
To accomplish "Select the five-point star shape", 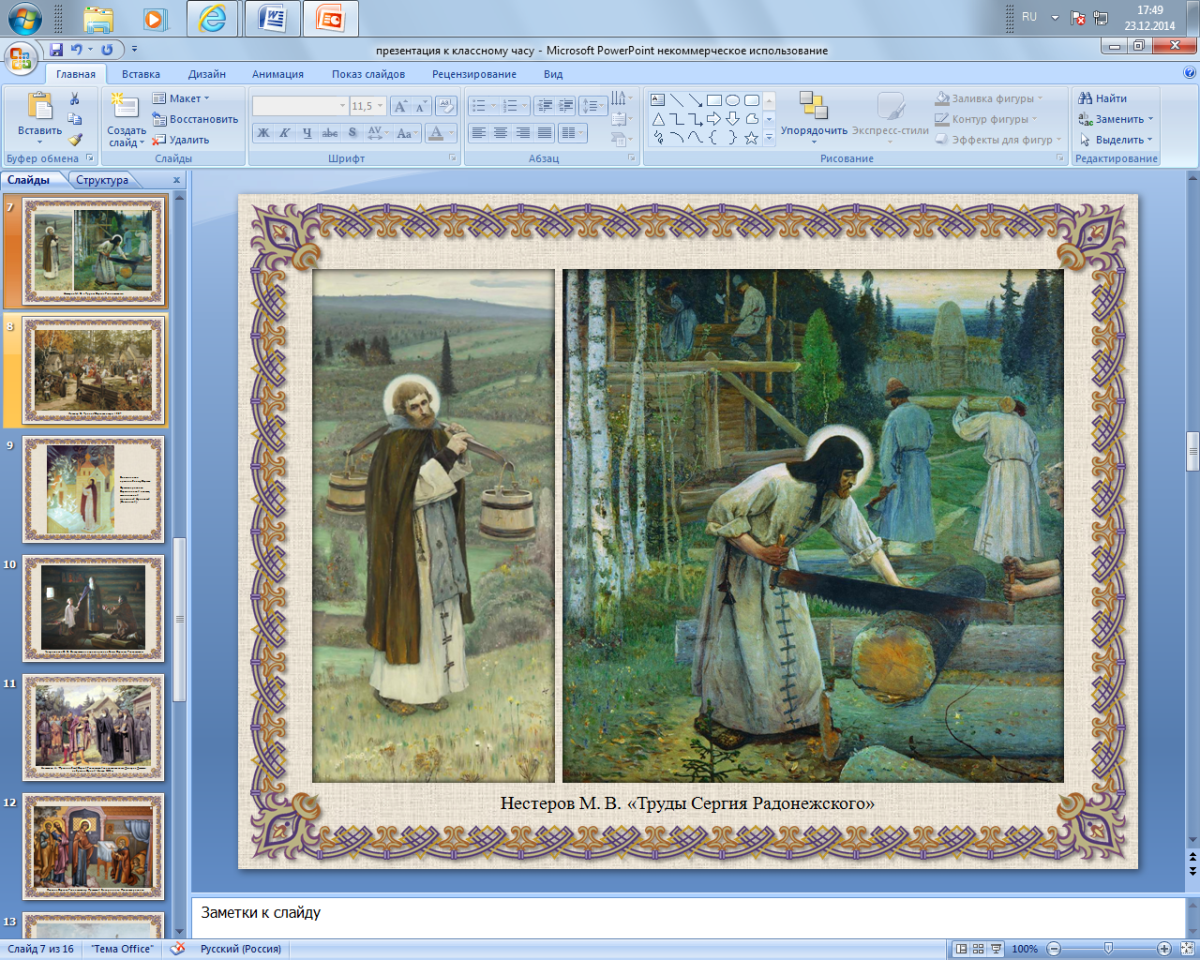I will pos(751,138).
